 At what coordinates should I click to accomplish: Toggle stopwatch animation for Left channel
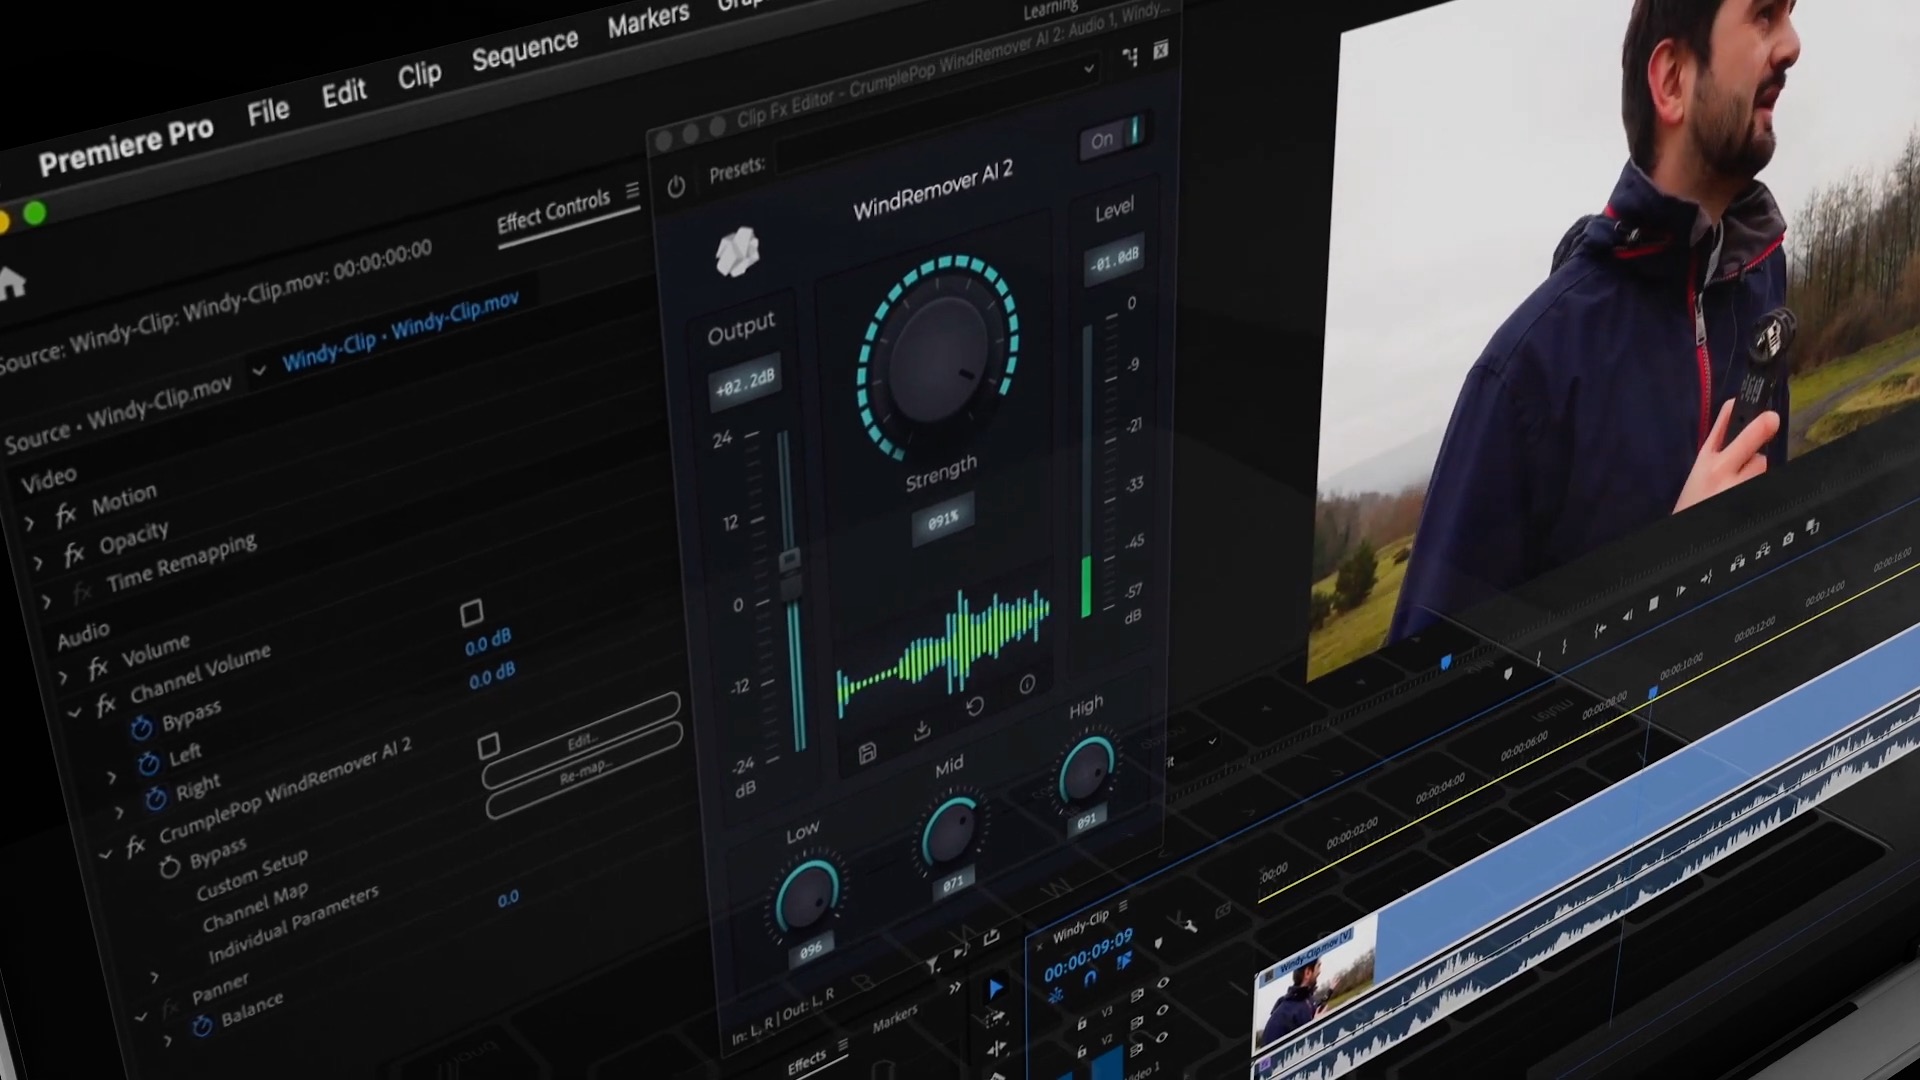[148, 765]
